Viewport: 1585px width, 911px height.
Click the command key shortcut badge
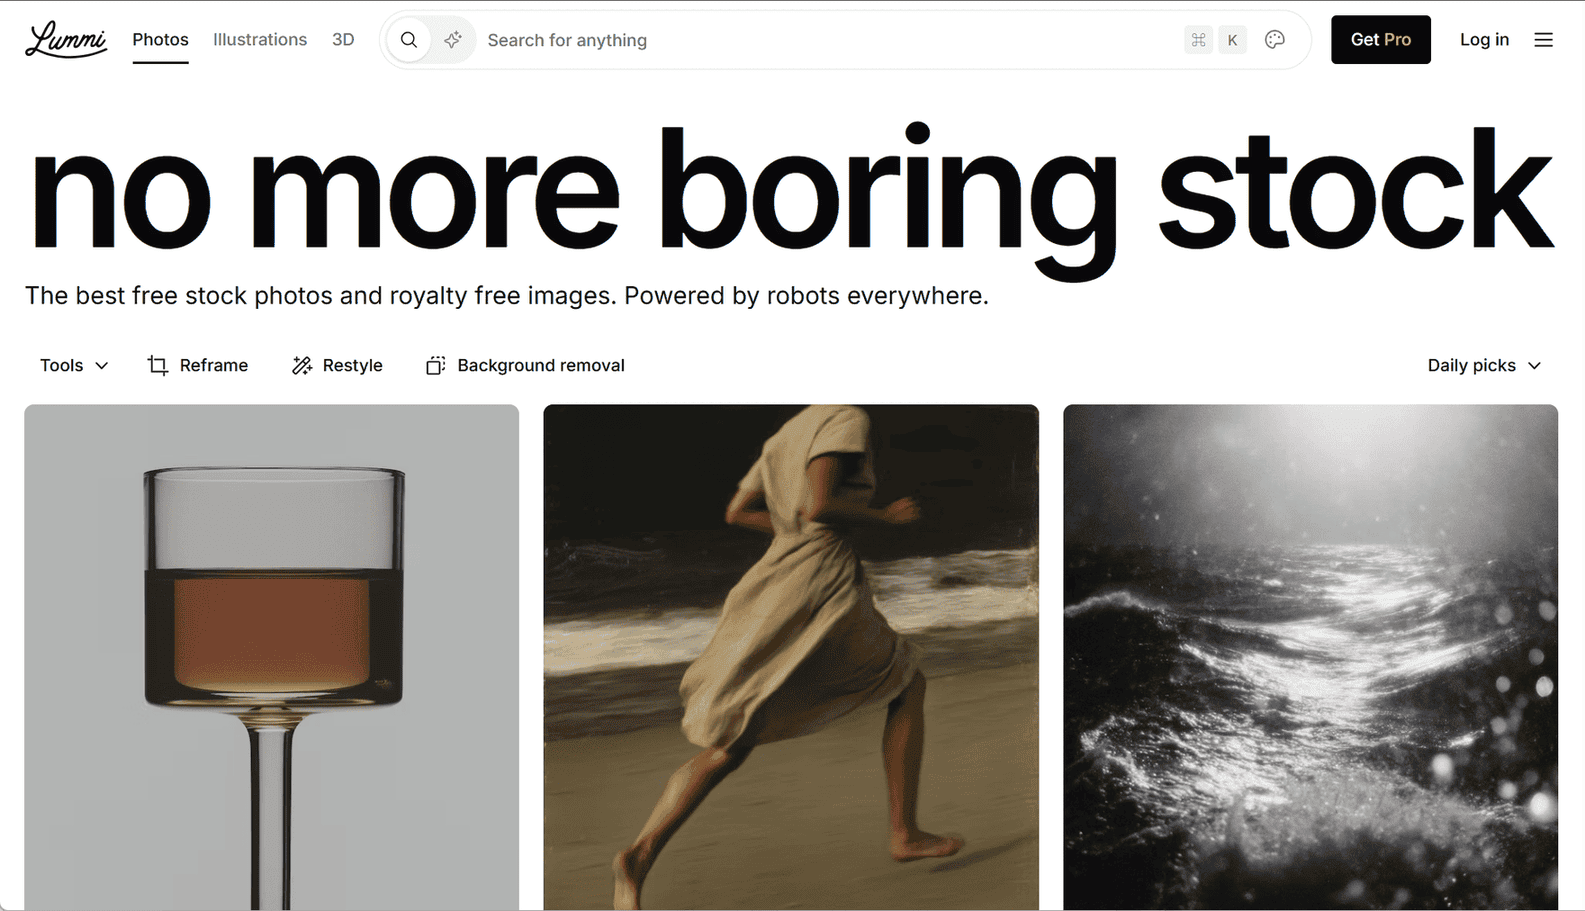(x=1198, y=40)
